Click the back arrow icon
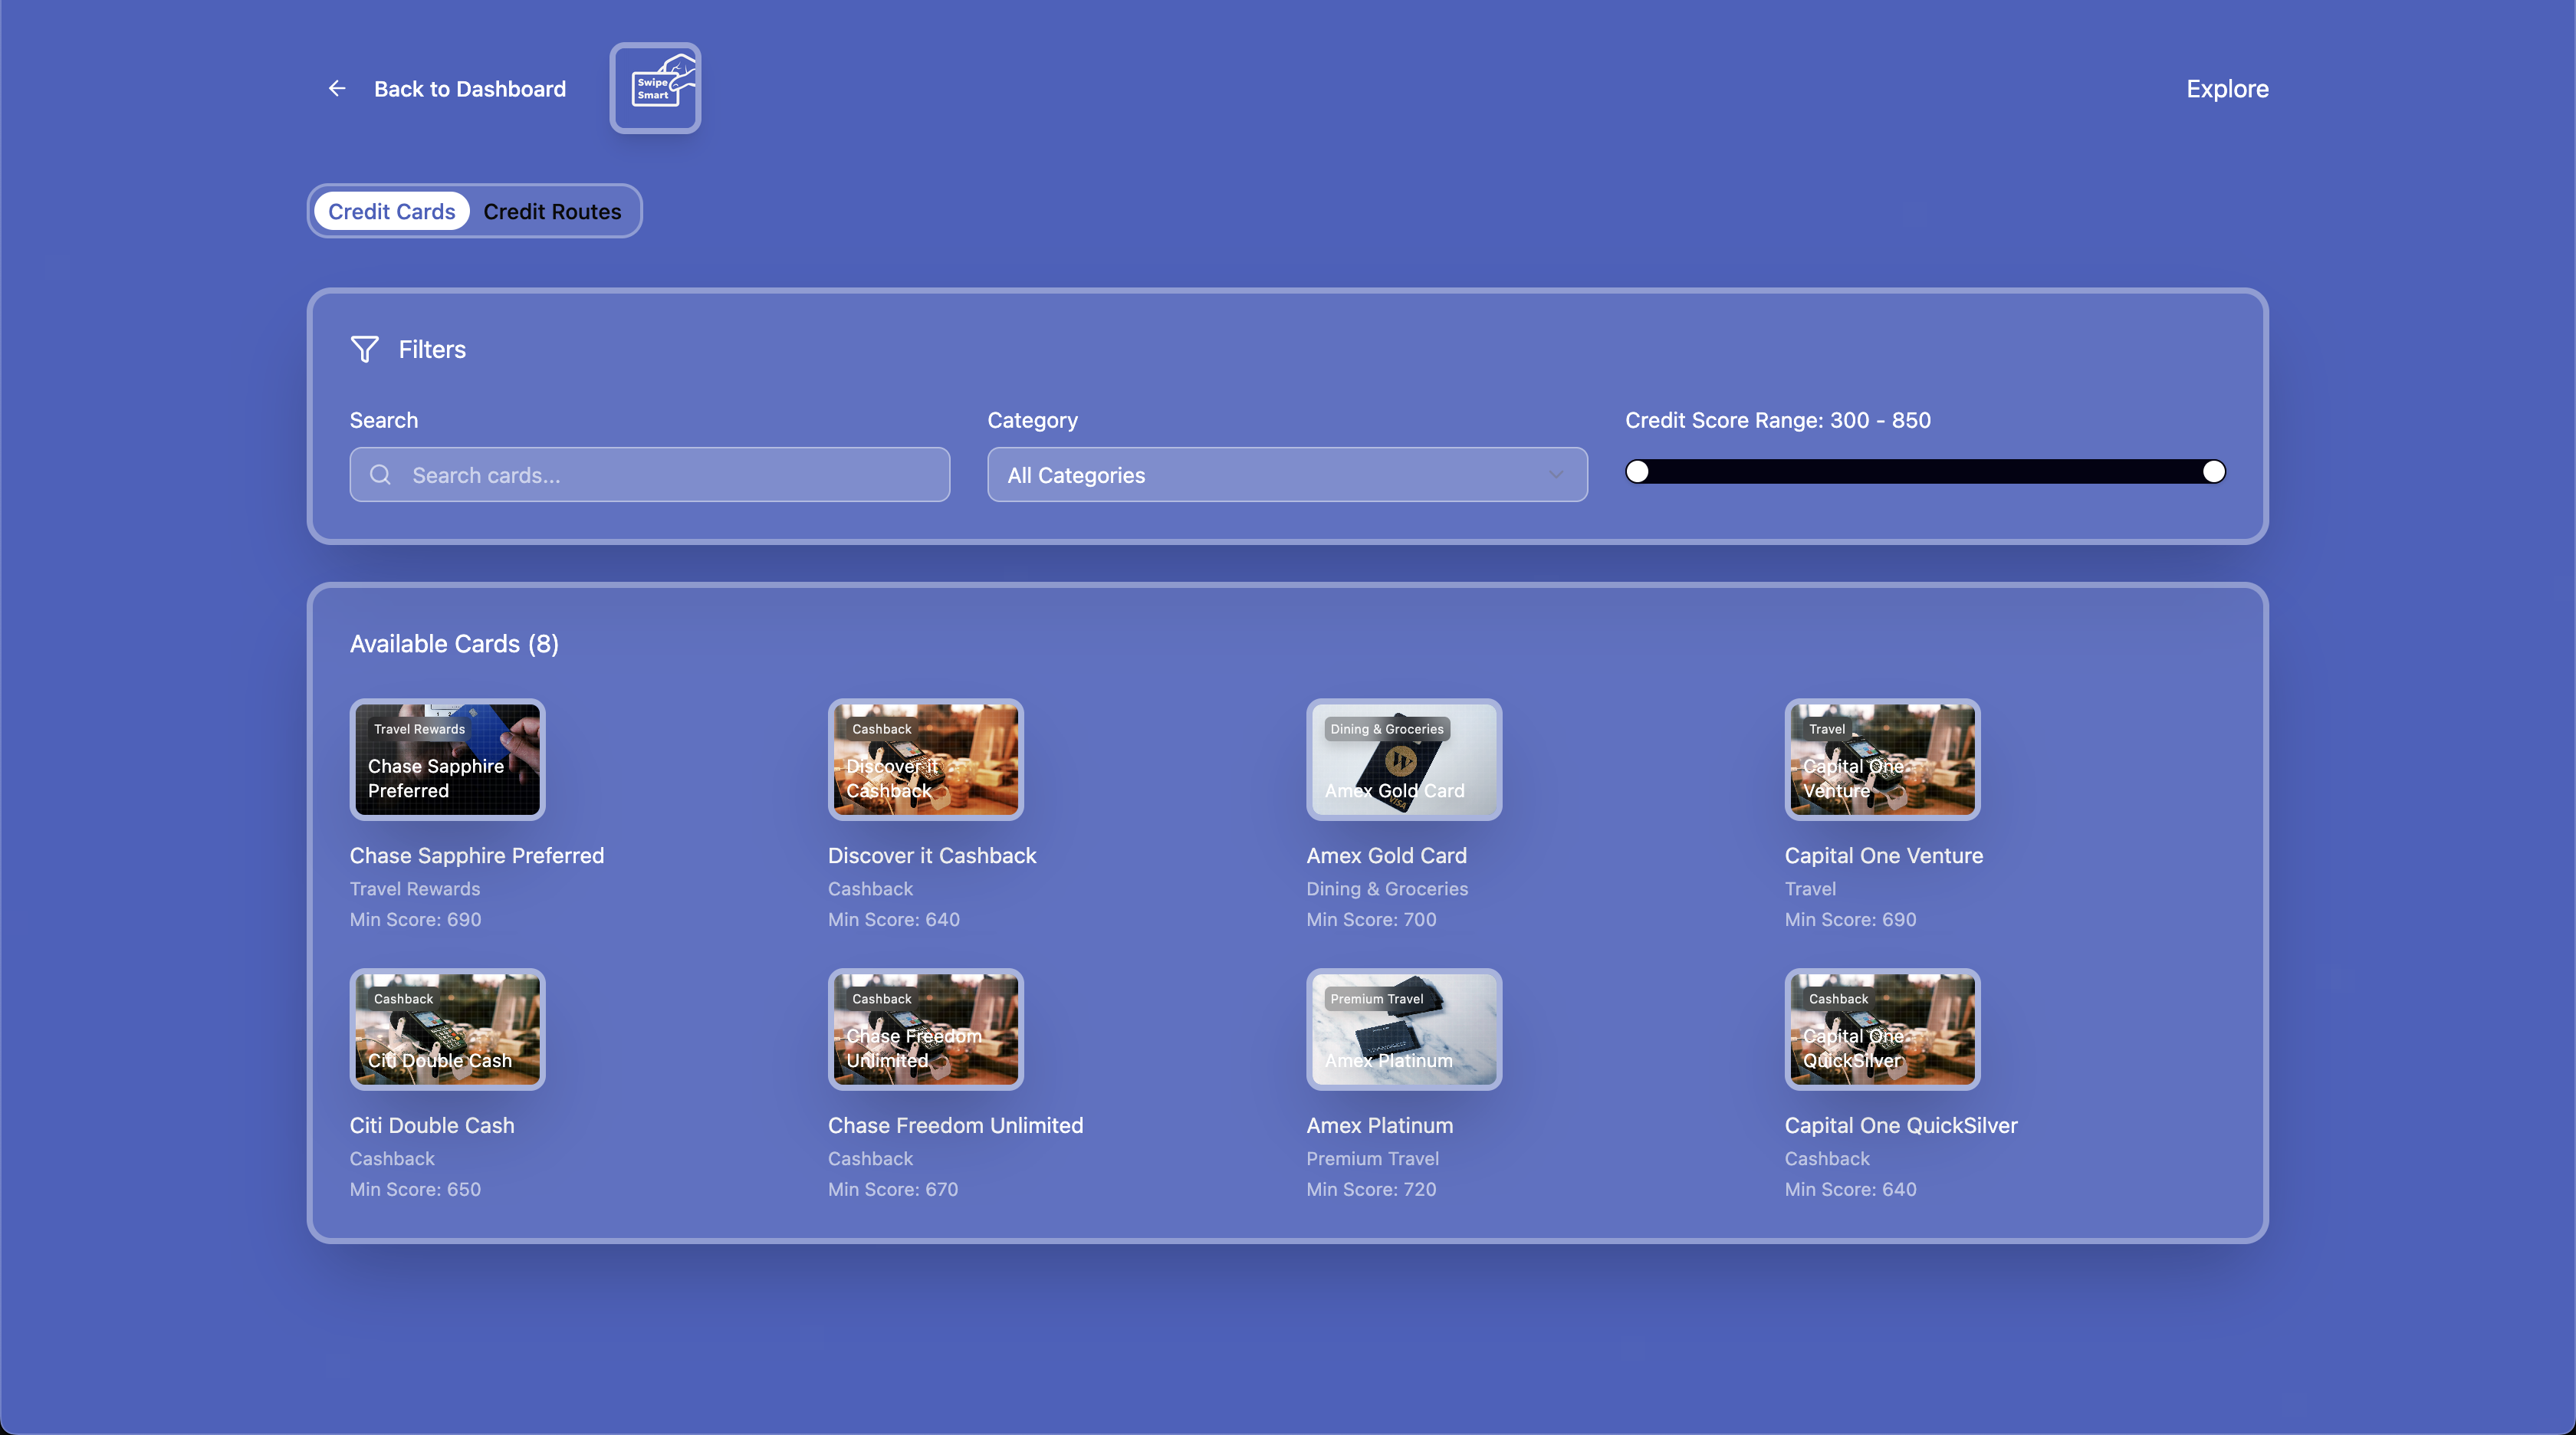This screenshot has height=1435, width=2576. pos(337,89)
